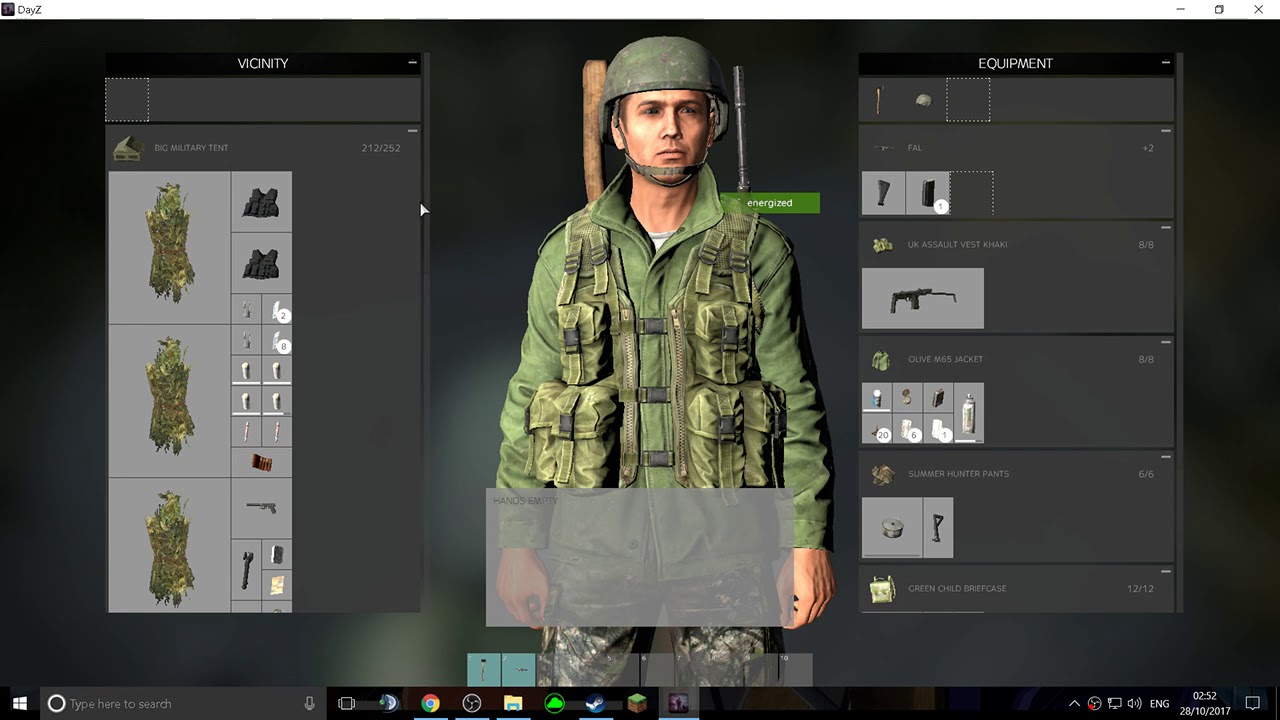Click the taskbar search box
Image resolution: width=1280 pixels, height=720 pixels.
pos(183,703)
